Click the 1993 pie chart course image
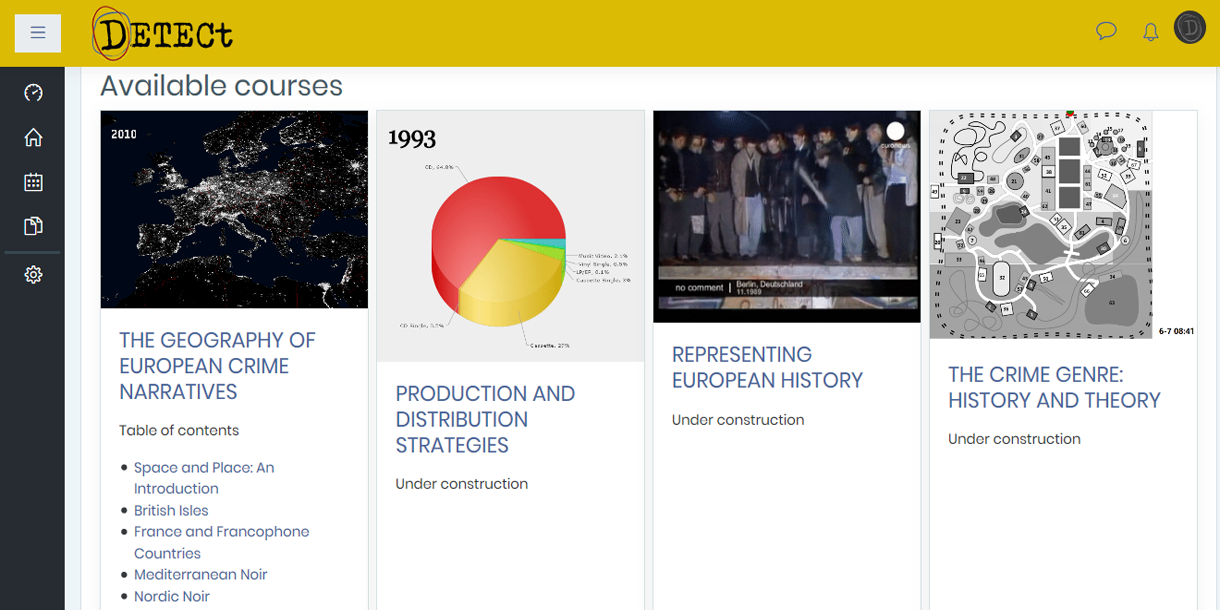 (x=510, y=236)
